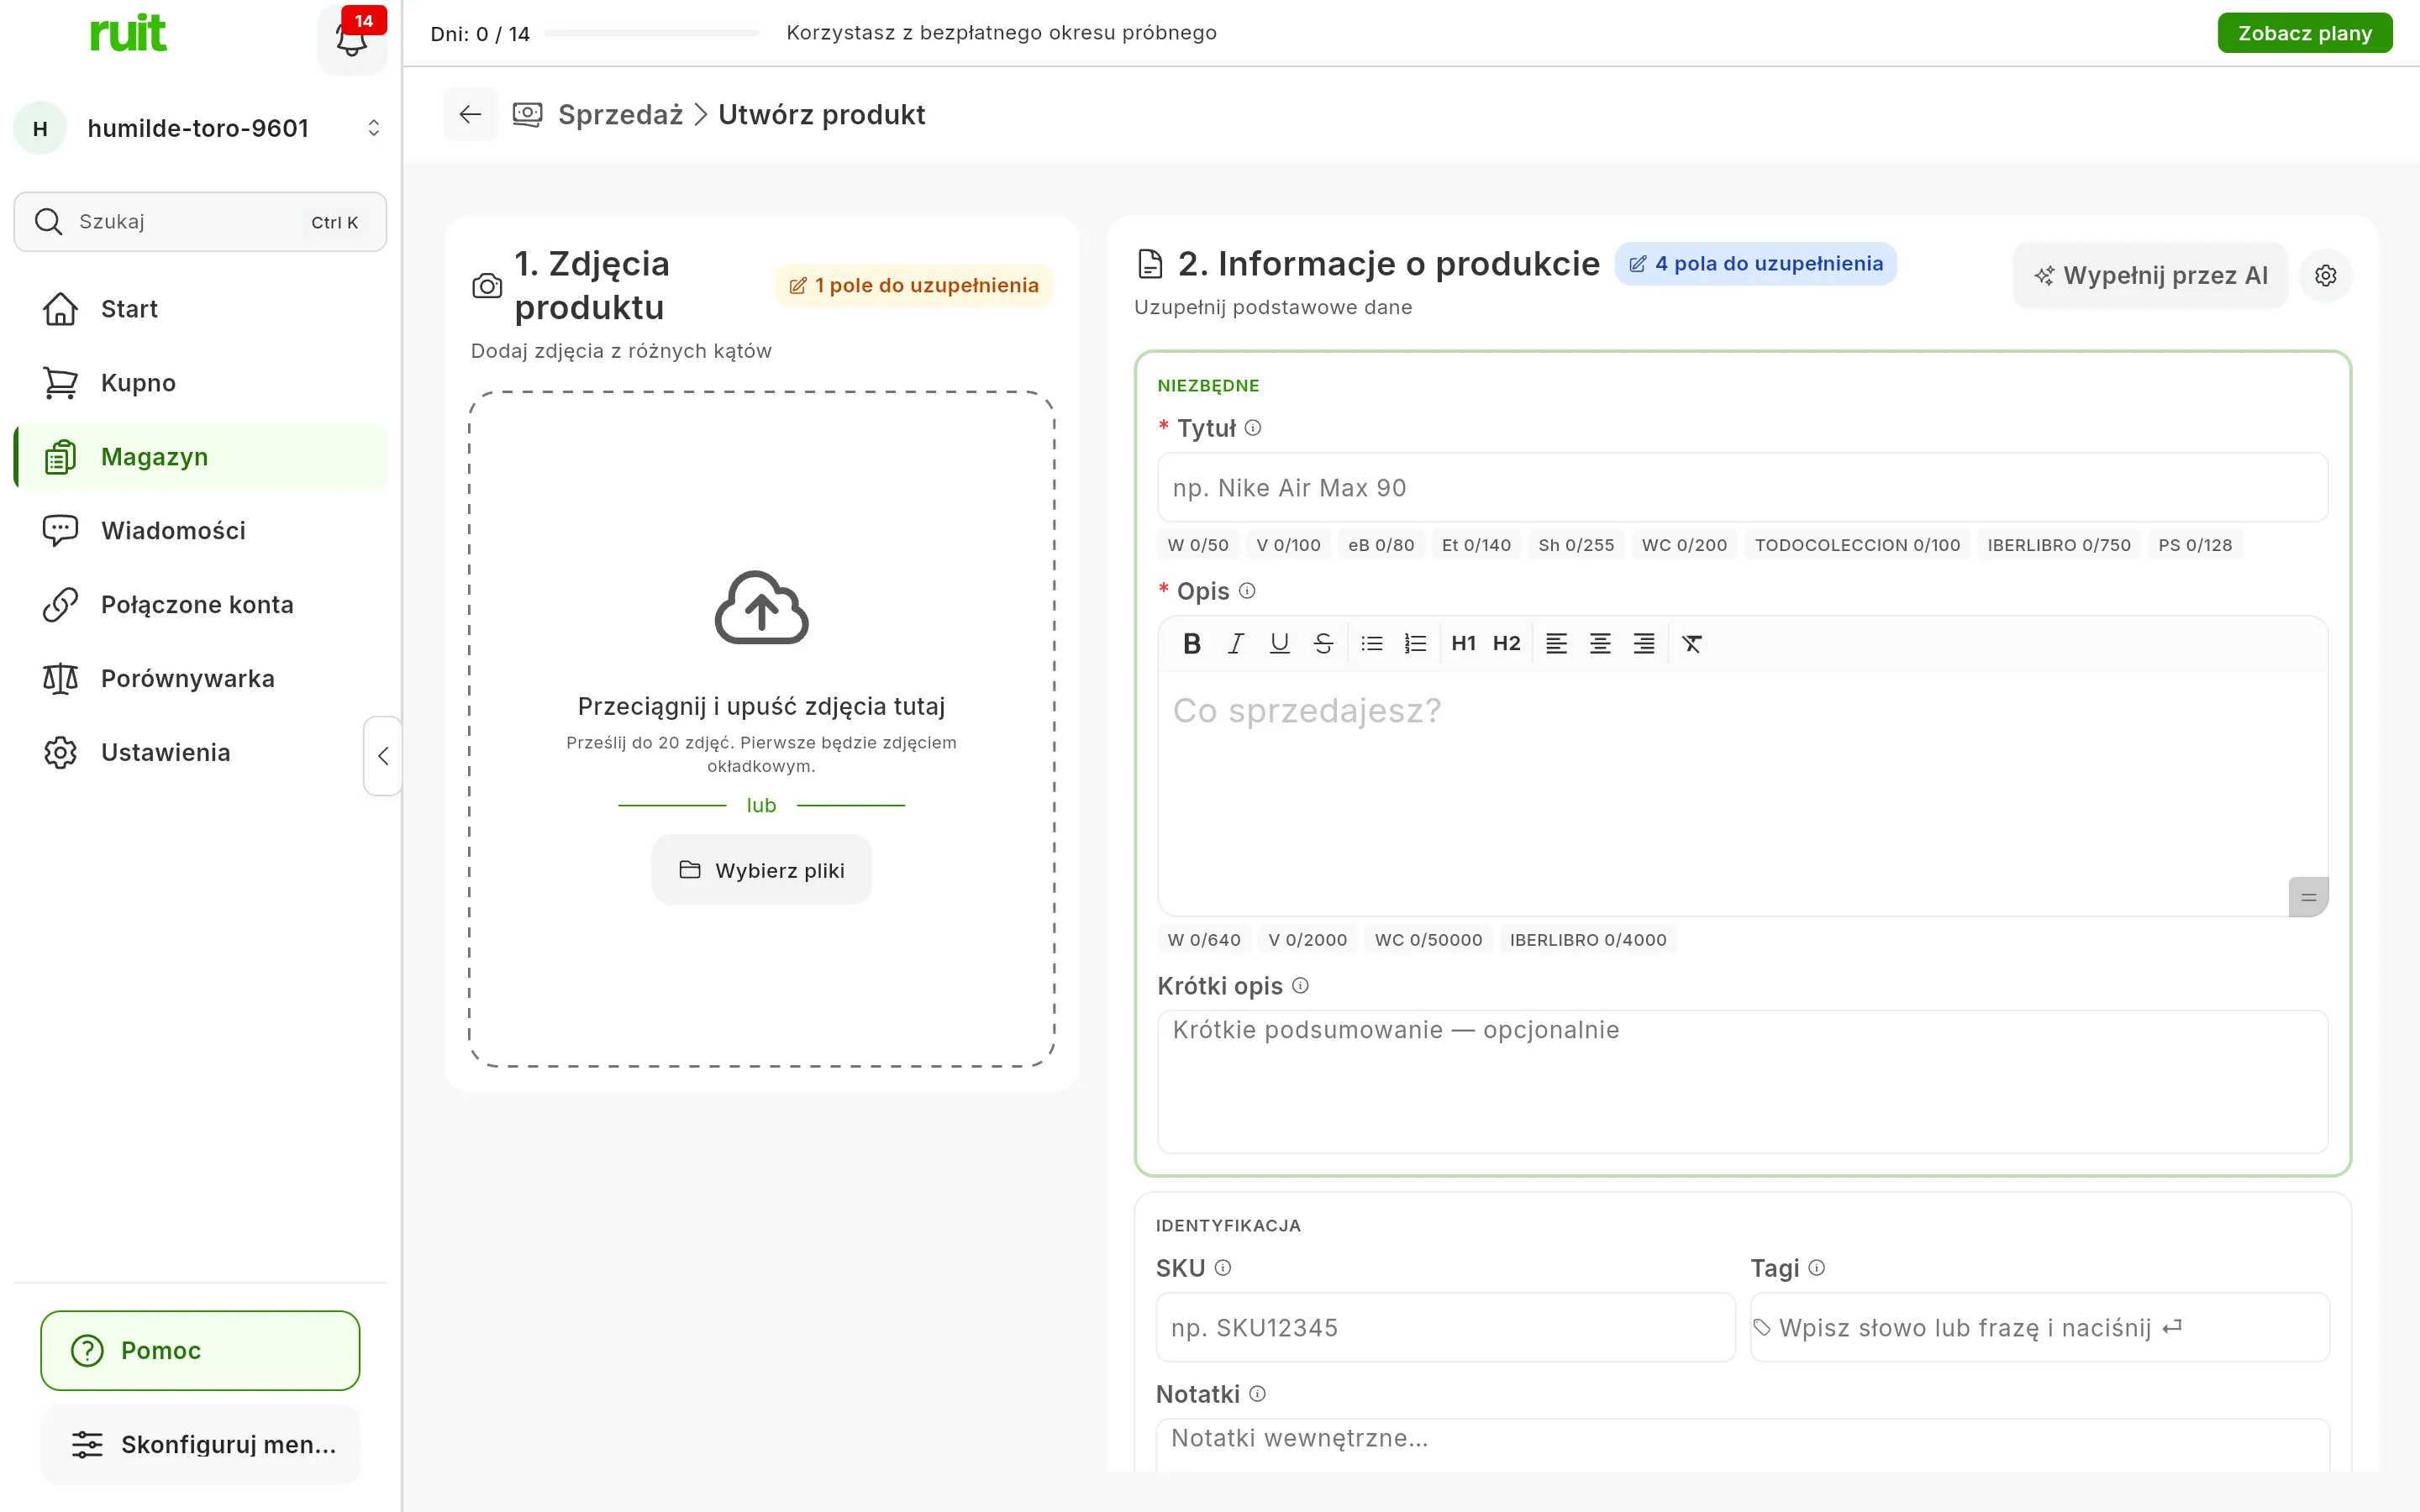Screen dimensions: 2420x1512
Task: Click Wypełnij przez AI button
Action: tap(2150, 275)
